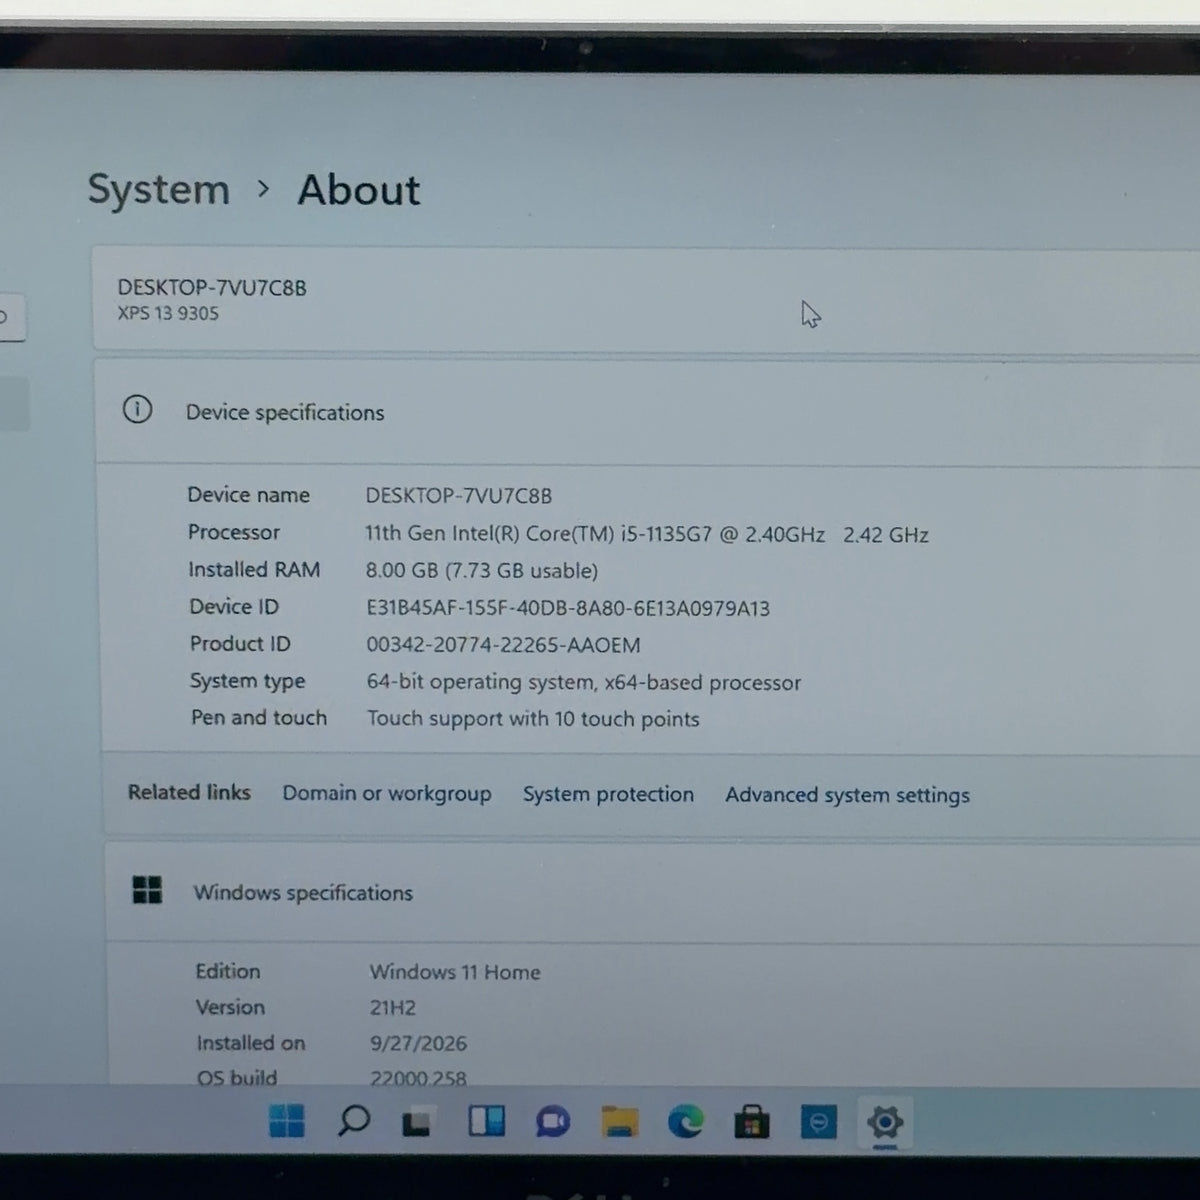Screen dimensions: 1200x1200
Task: Launch Teams Chat from the taskbar
Action: click(552, 1122)
